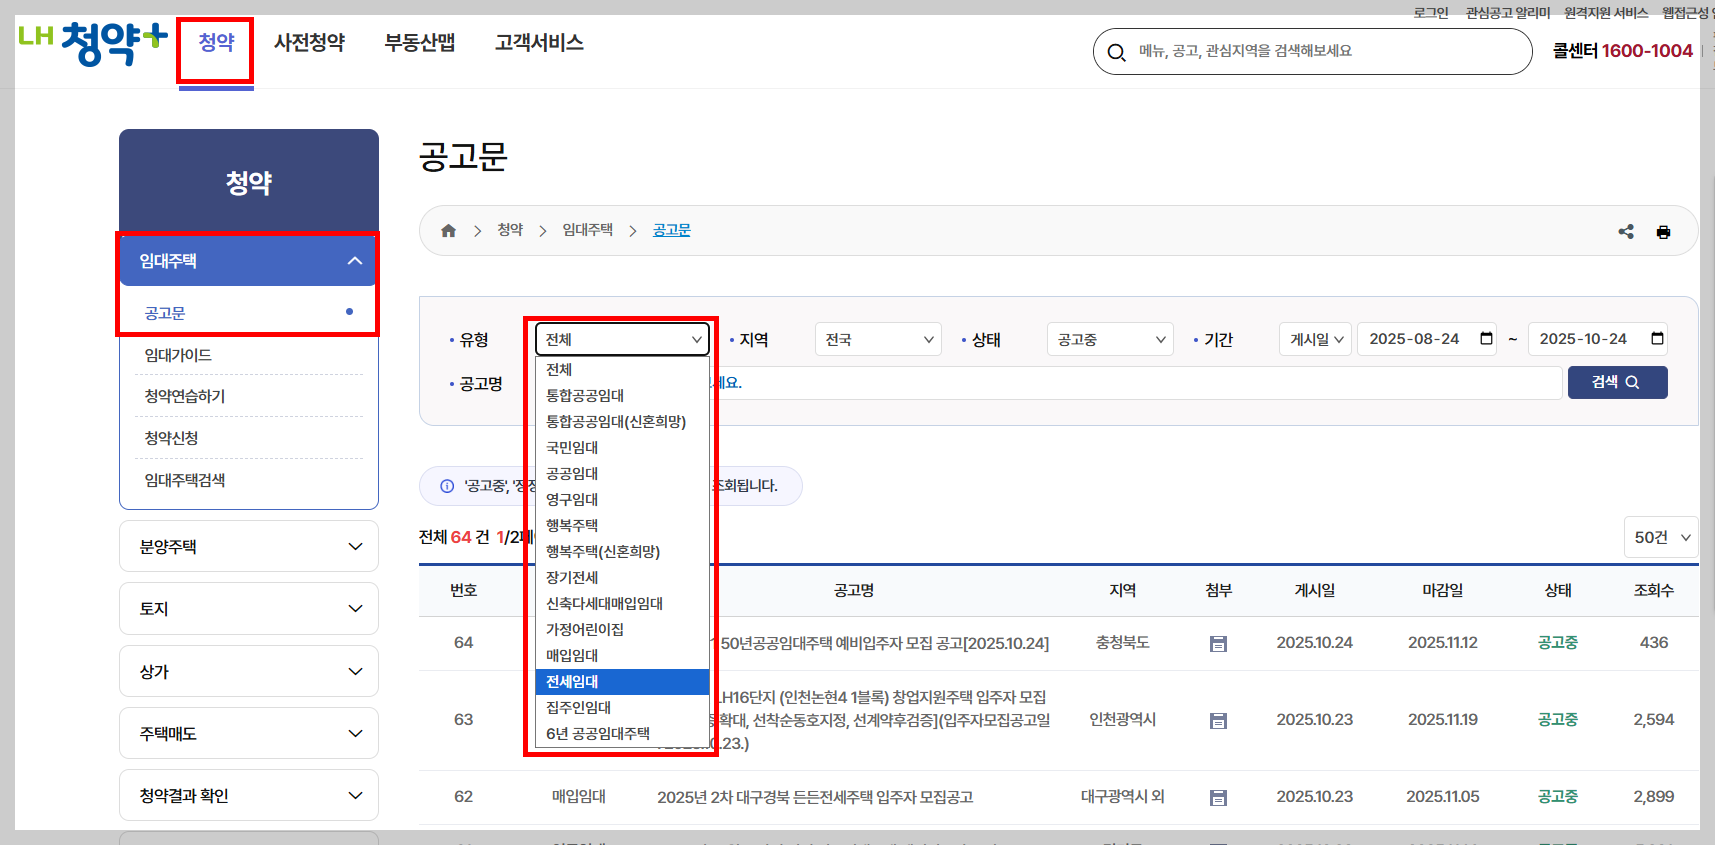Screen dimensions: 1715x845
Task: Select 집주인임대 option
Action: click(x=622, y=708)
